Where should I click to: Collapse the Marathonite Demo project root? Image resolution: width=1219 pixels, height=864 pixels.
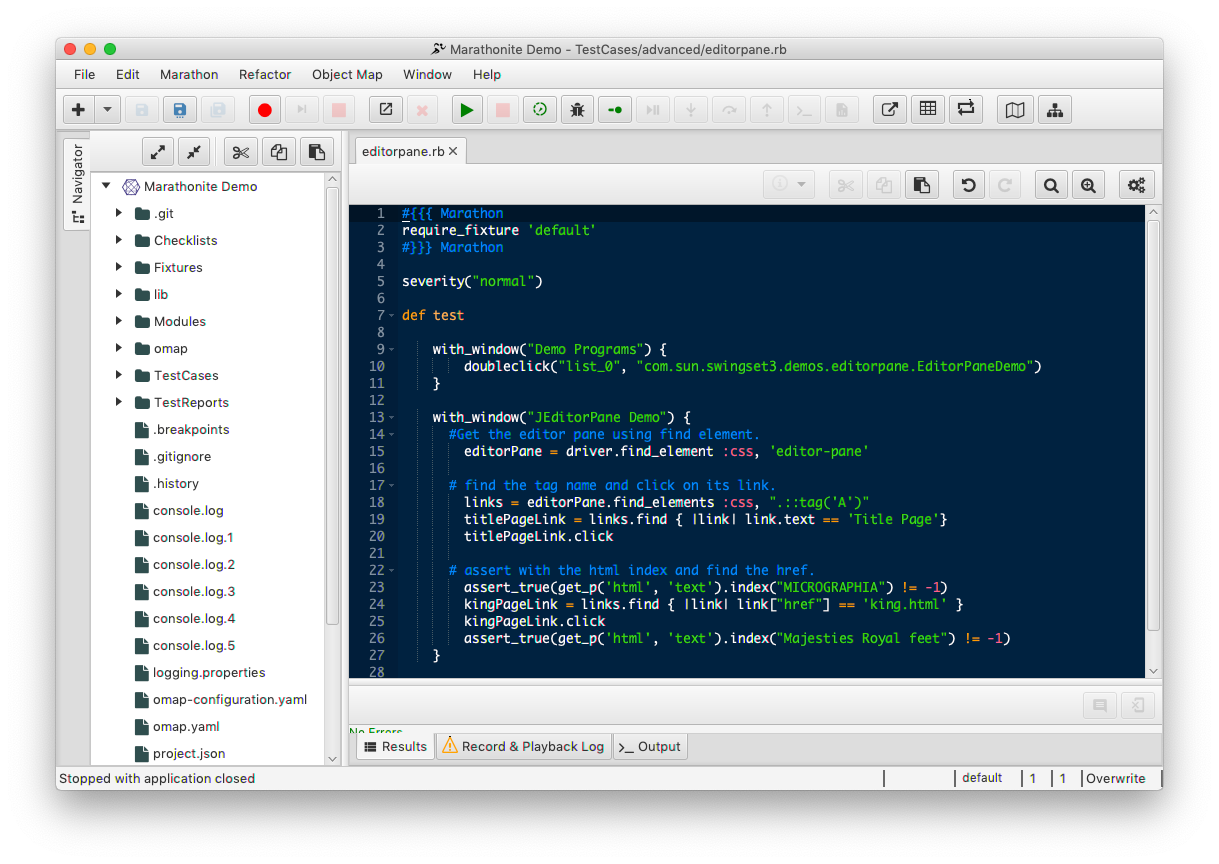[x=106, y=186]
